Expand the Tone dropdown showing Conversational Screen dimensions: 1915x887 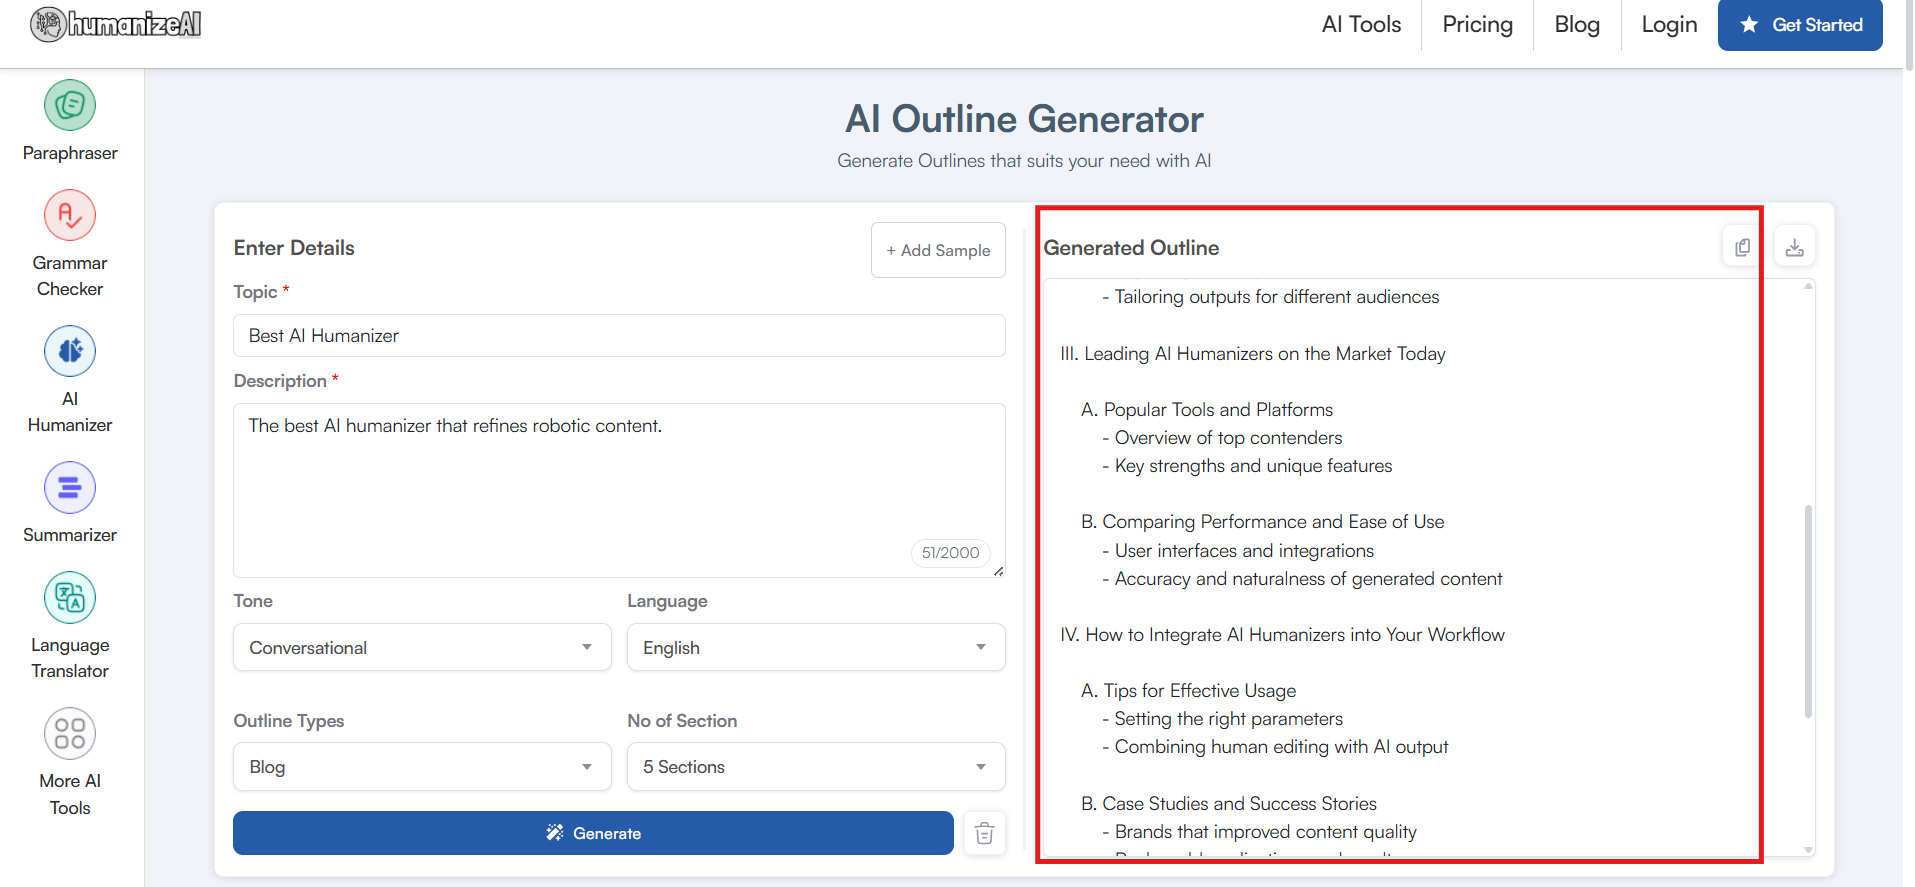coord(421,647)
